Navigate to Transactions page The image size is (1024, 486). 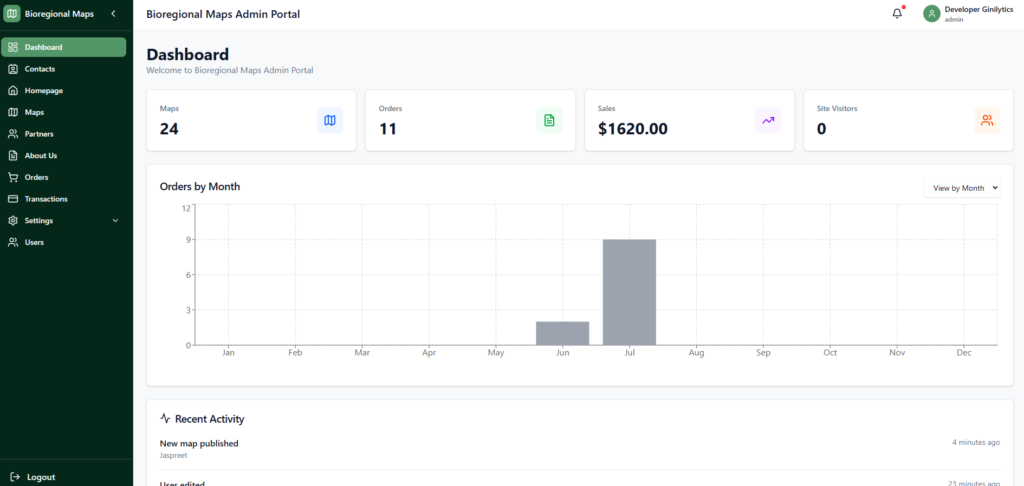coord(64,199)
